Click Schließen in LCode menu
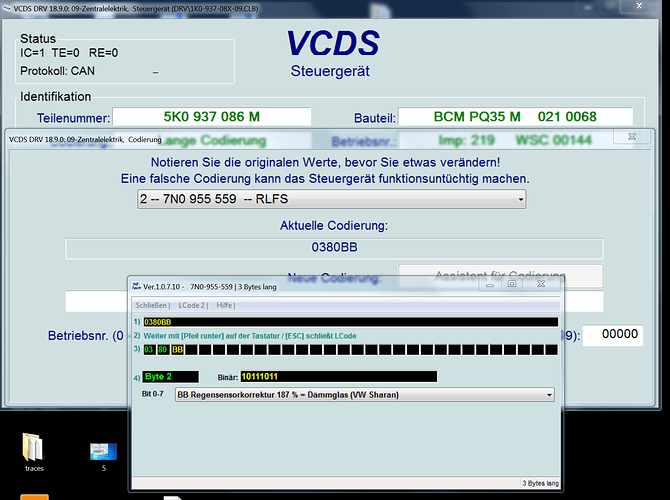Image resolution: width=670 pixels, height=500 pixels. tap(152, 305)
